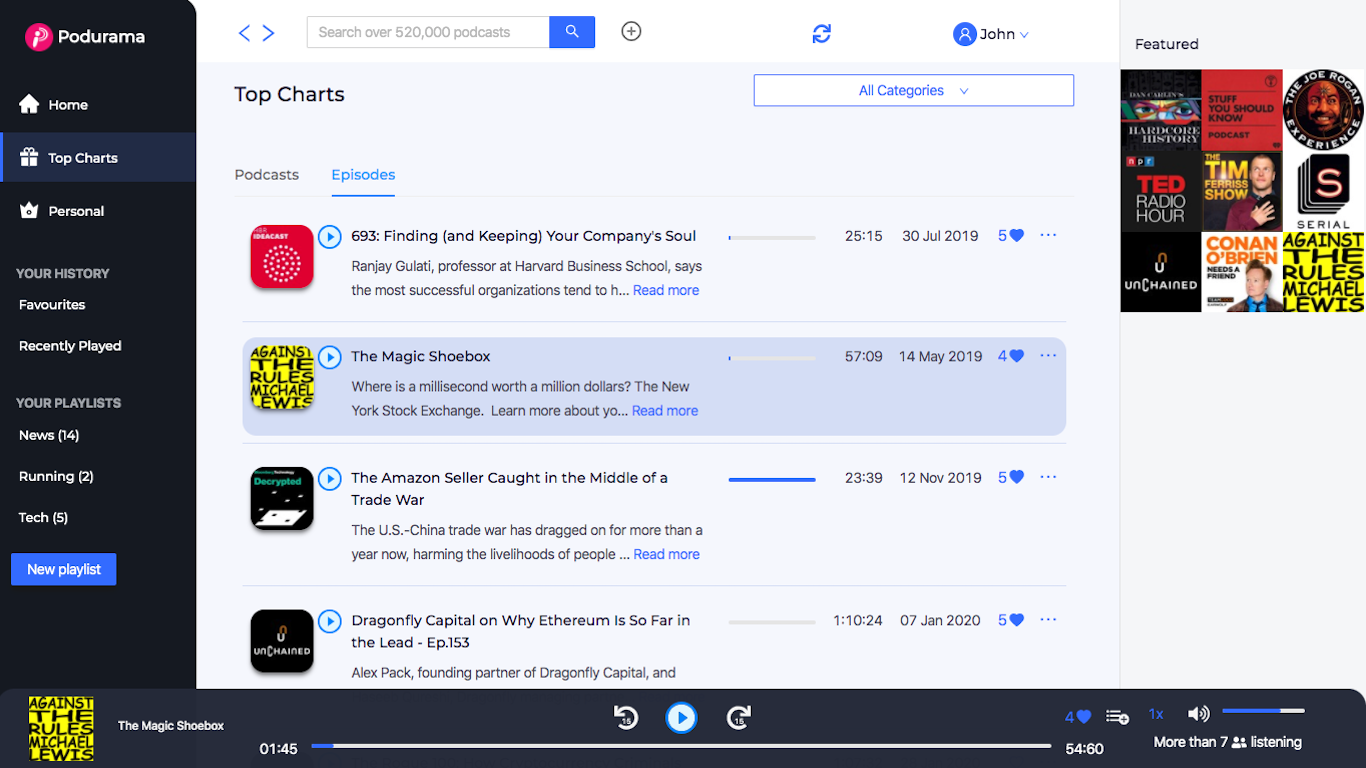1366x768 pixels.
Task: Open more options for episode 693
Action: tap(1048, 235)
